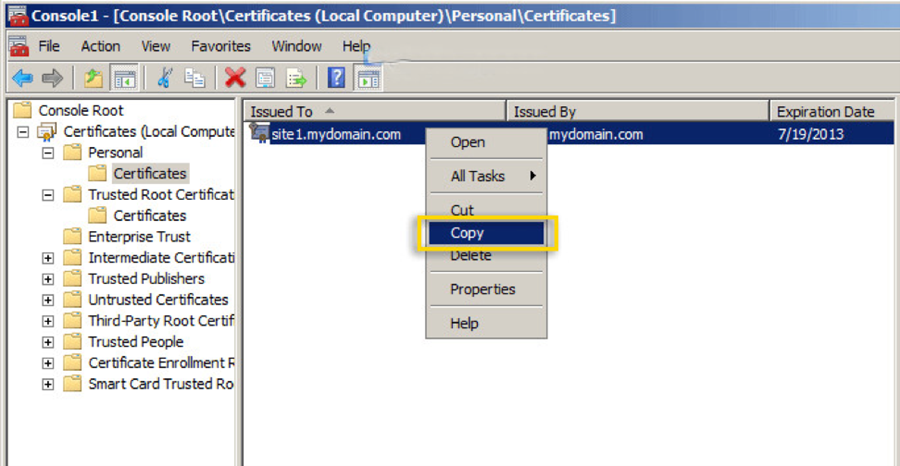The width and height of the screenshot is (900, 466).
Task: Sort by the Issued By column header
Action: point(638,111)
